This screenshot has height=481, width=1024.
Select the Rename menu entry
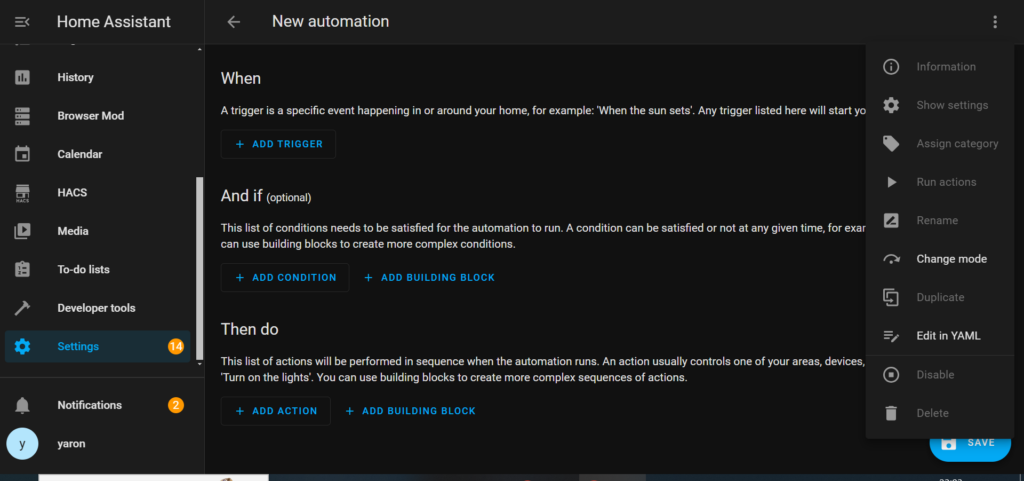[940, 221]
